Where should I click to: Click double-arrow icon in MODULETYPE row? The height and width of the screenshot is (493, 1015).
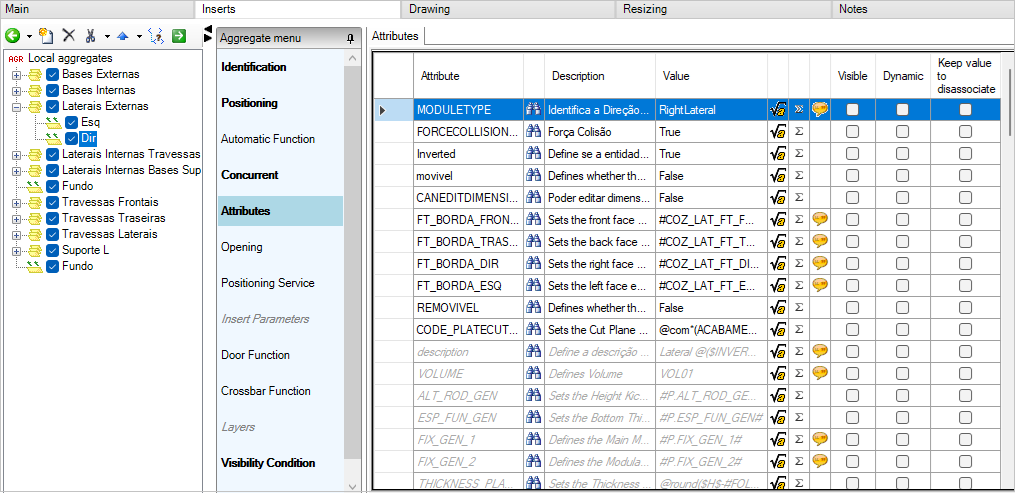tap(799, 109)
